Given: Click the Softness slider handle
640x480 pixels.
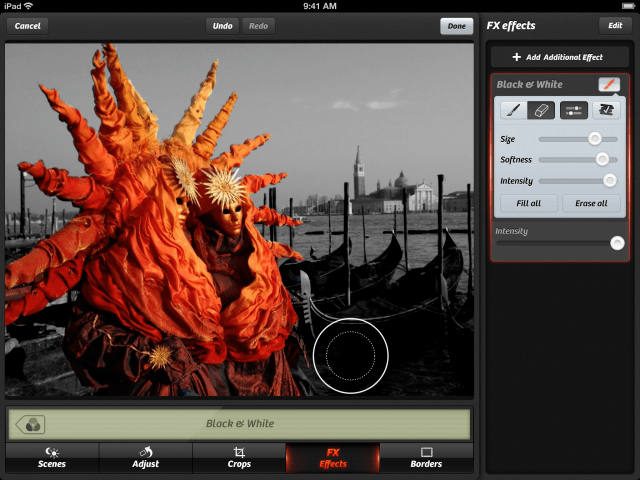Looking at the screenshot, I should tap(602, 160).
